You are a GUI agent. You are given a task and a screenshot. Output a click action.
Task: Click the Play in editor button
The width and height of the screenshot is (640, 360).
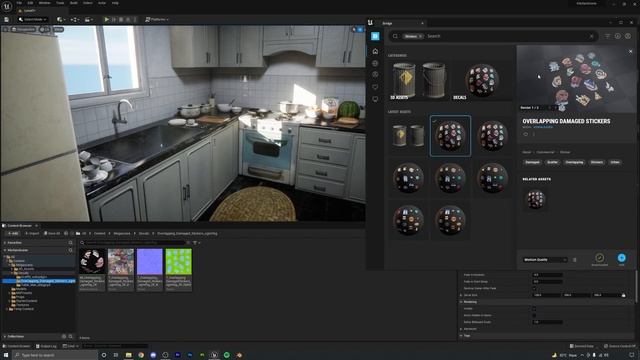[x=107, y=19]
